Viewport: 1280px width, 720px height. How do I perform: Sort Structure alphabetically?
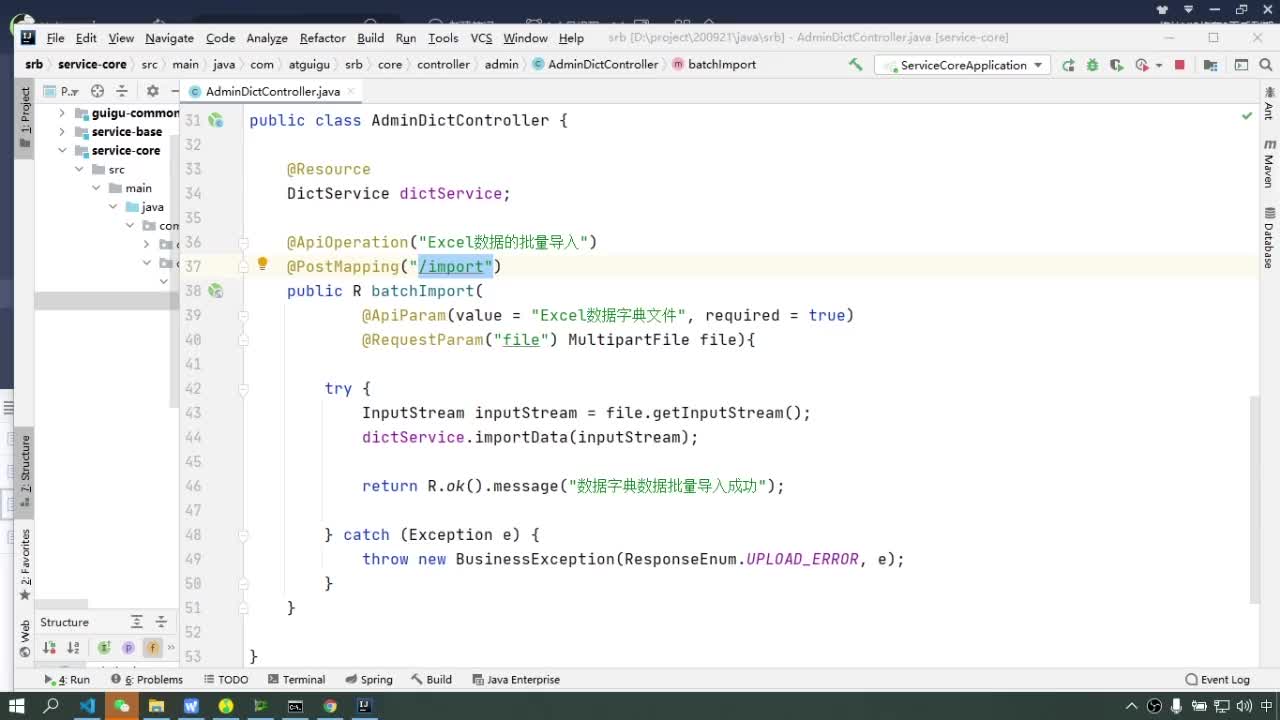[x=75, y=648]
